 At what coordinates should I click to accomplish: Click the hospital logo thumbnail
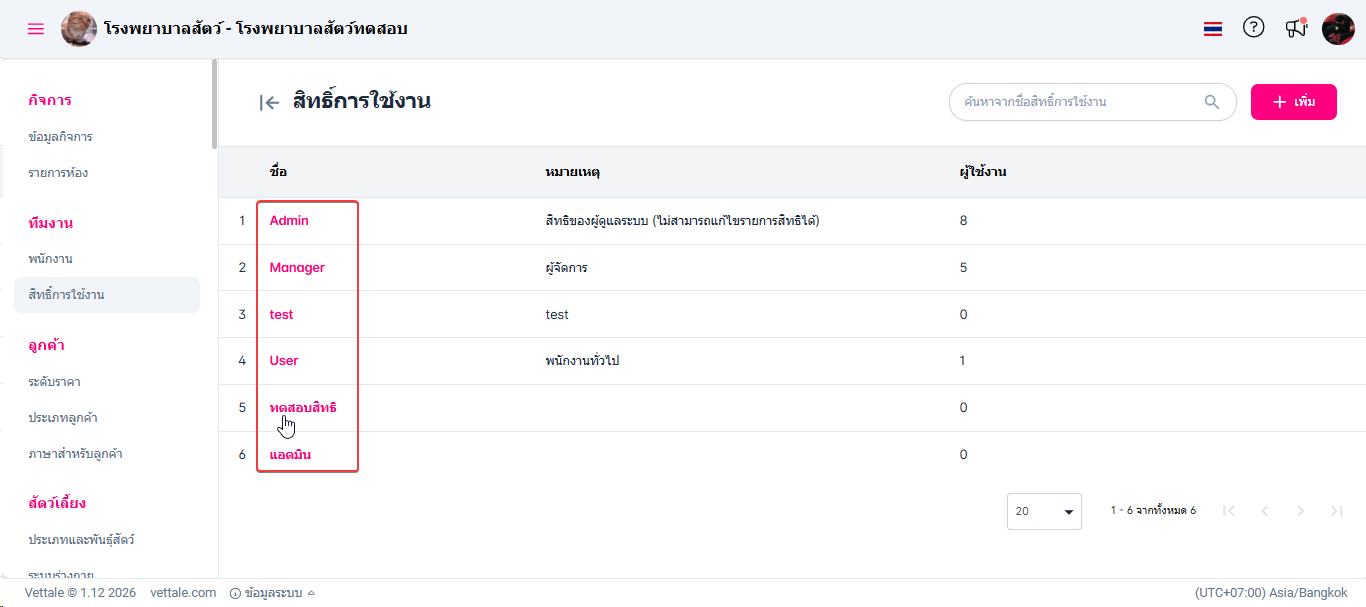click(79, 29)
